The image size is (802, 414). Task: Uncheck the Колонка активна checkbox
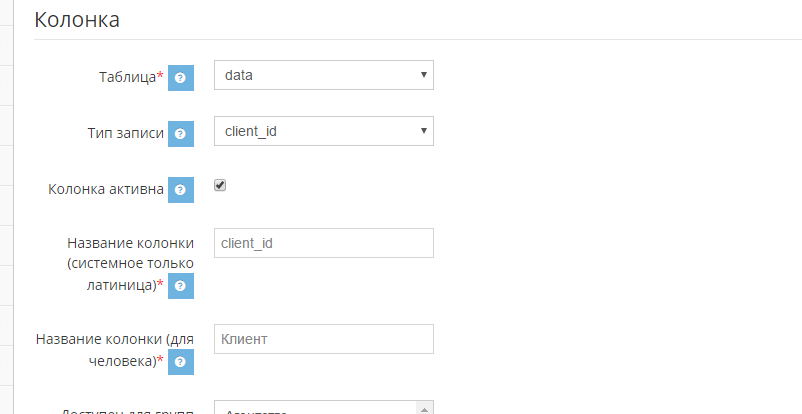[220, 185]
